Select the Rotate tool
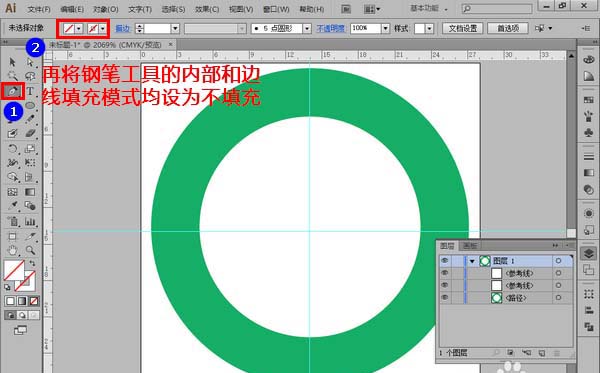Viewport: 600px width, 373px height. click(12, 148)
